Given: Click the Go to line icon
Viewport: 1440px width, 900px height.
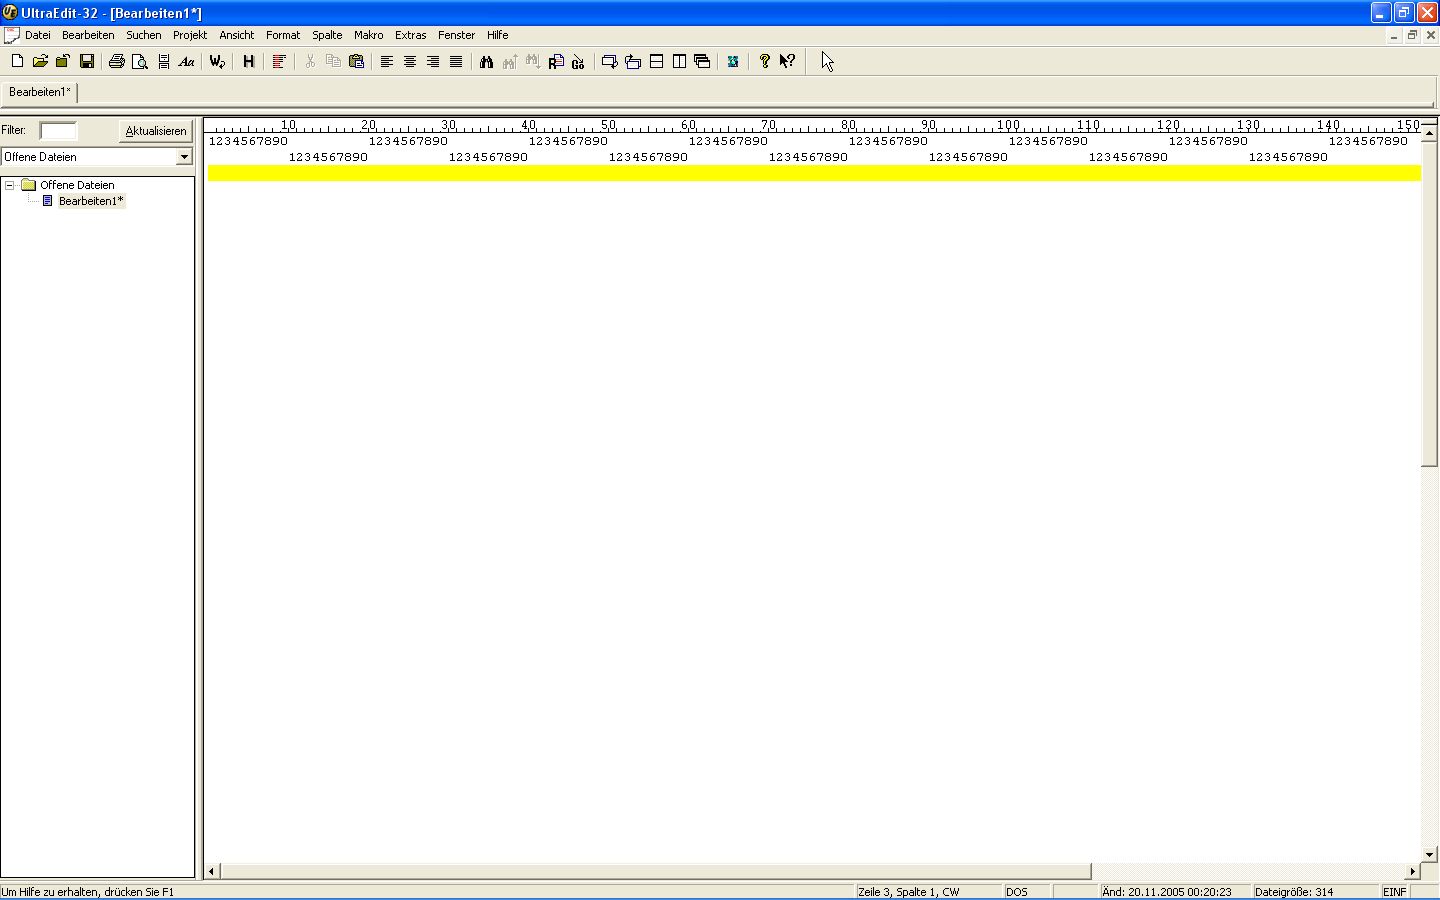Looking at the screenshot, I should [x=578, y=62].
